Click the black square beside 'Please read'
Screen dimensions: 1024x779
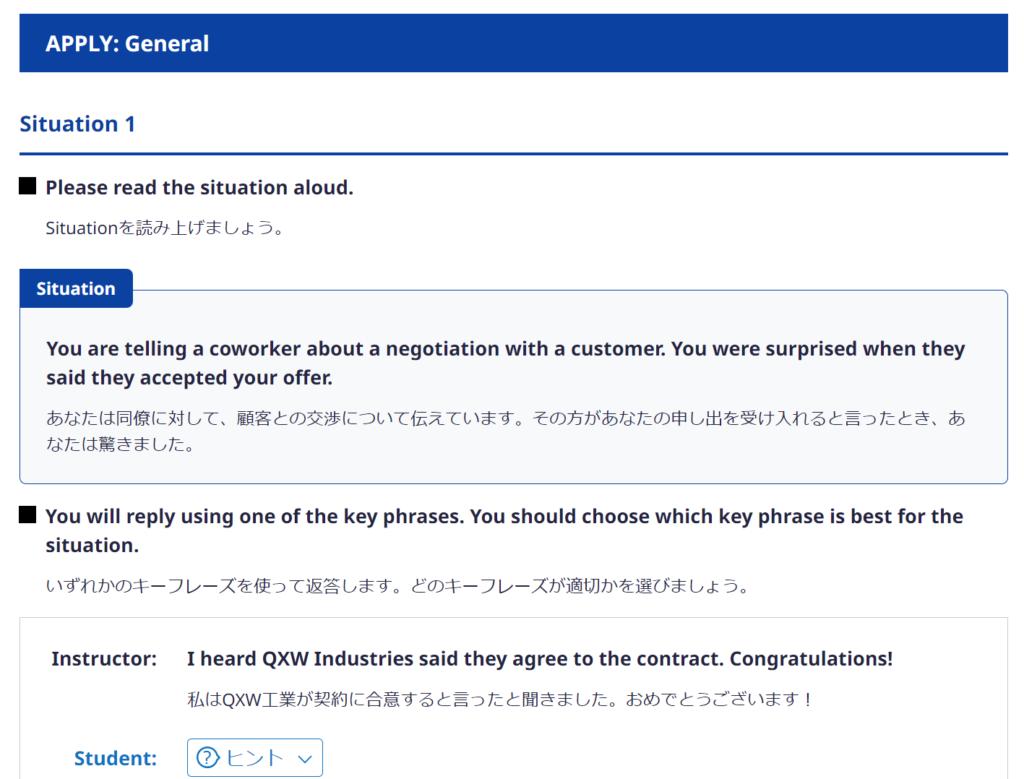pyautogui.click(x=28, y=186)
